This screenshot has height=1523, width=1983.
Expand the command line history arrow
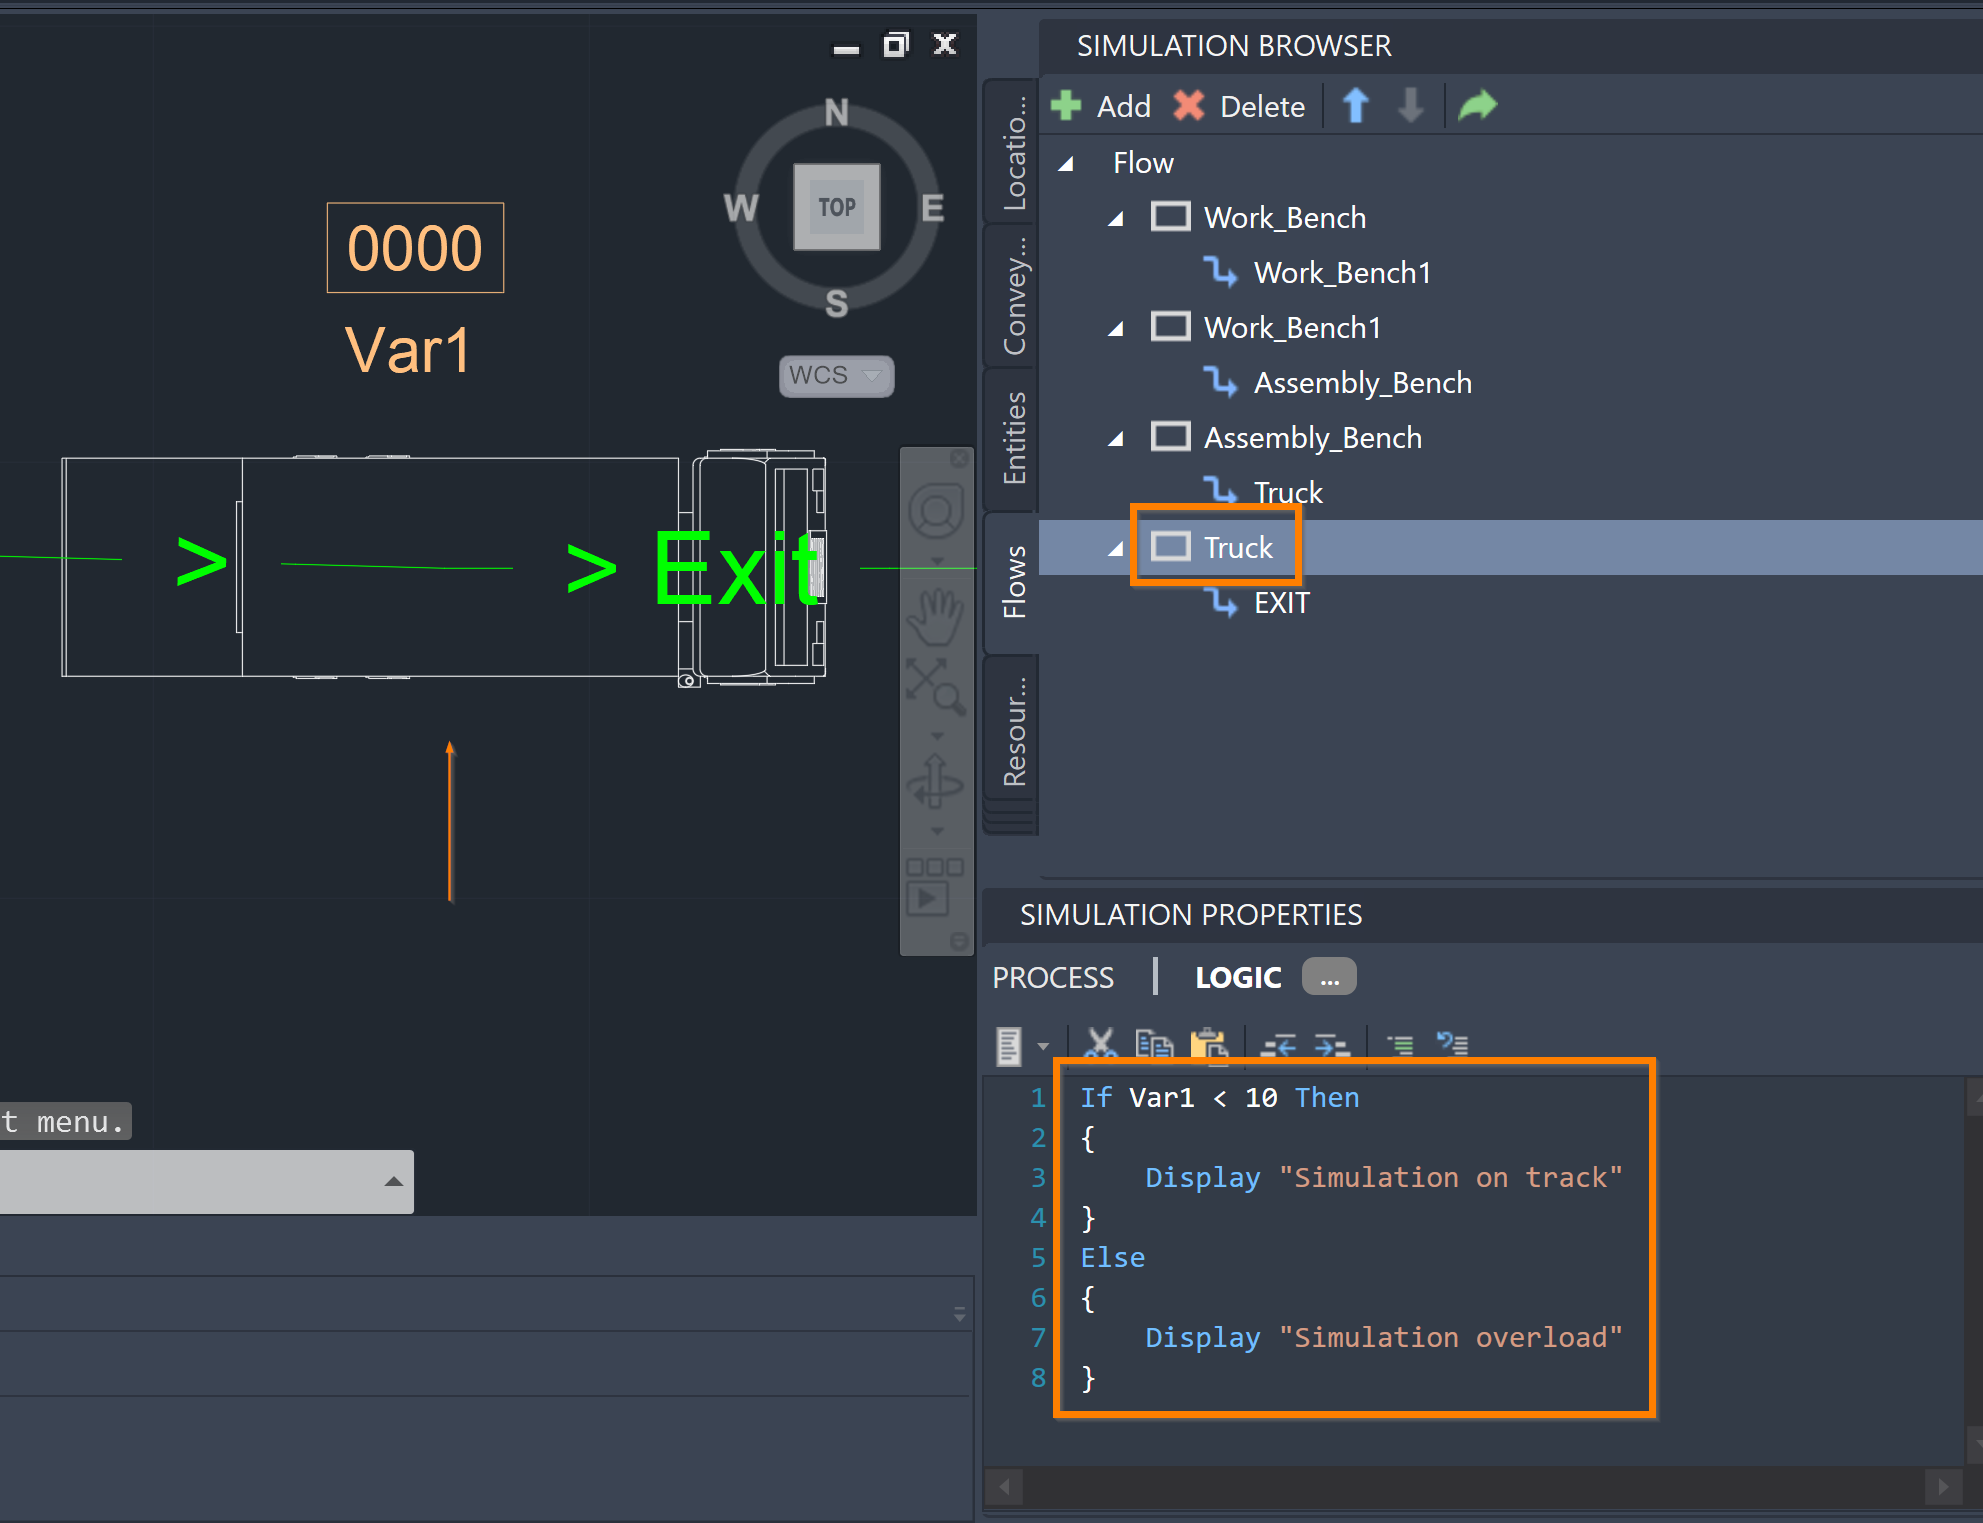click(x=393, y=1181)
